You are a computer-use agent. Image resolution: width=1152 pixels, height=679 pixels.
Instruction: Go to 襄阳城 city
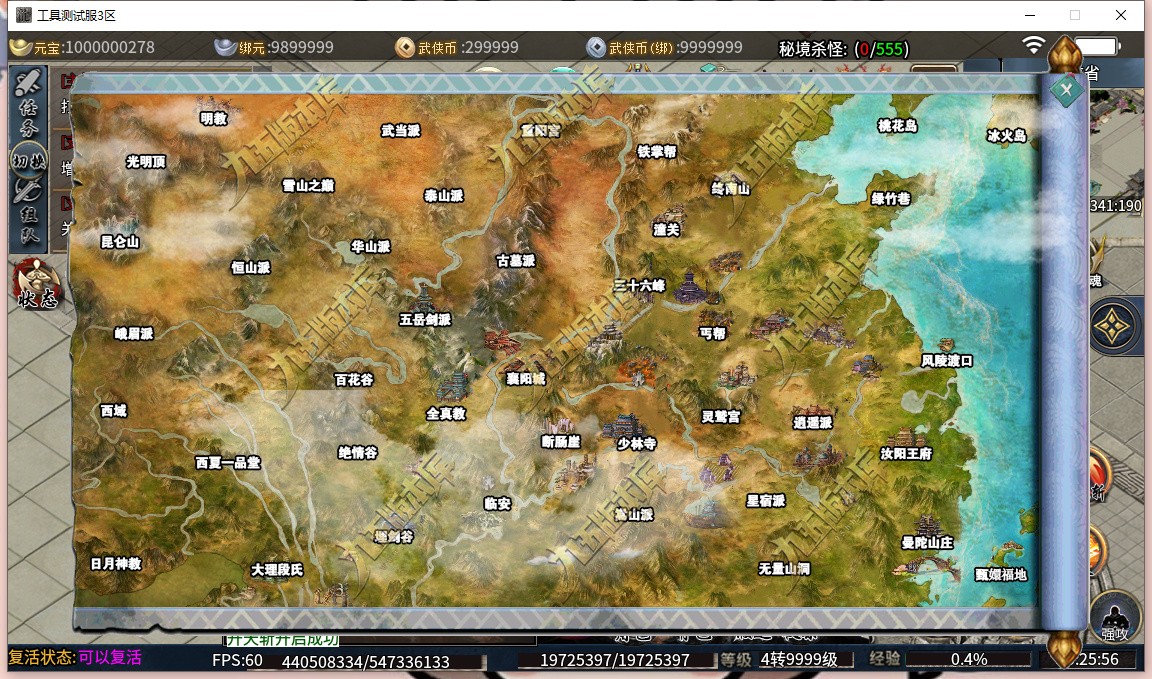(x=526, y=379)
